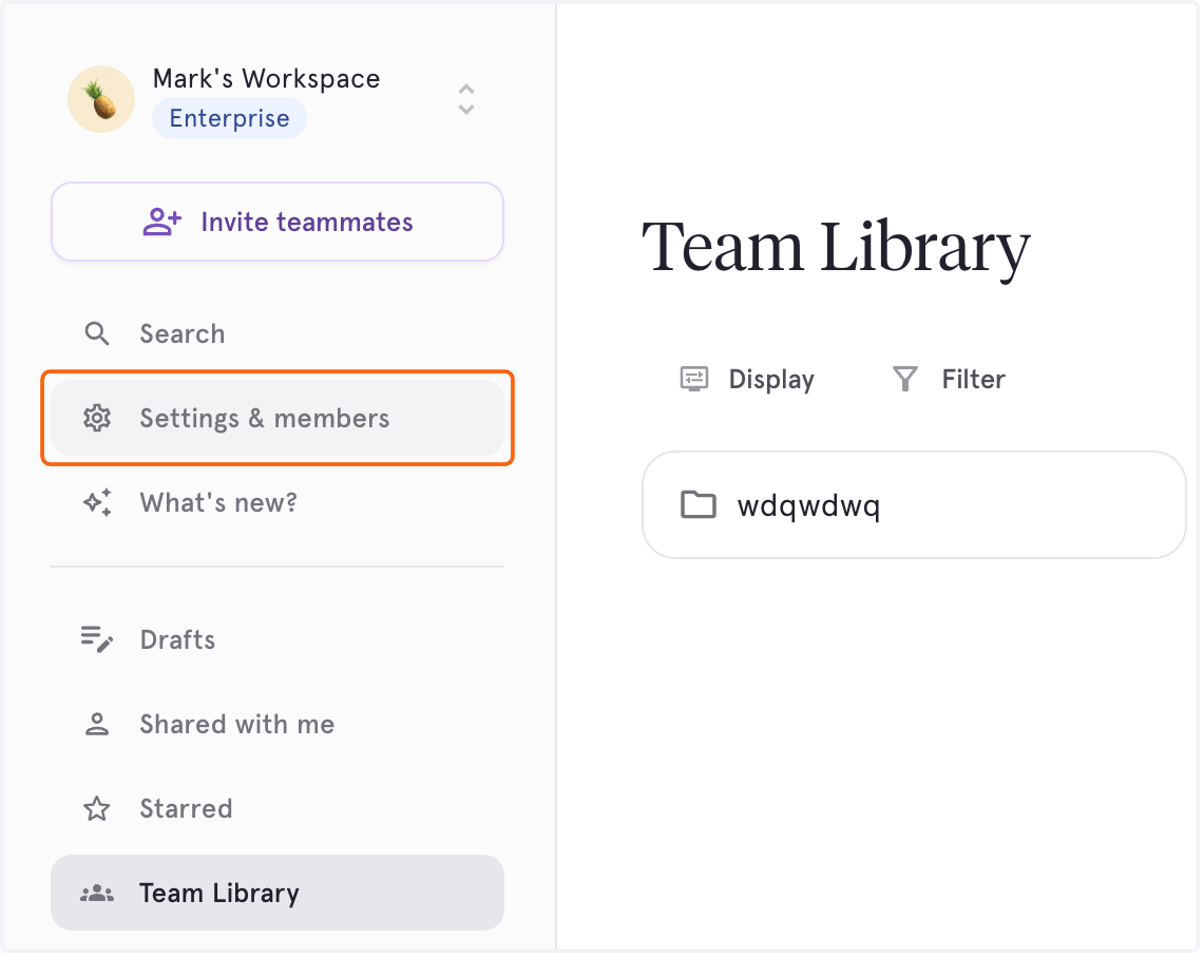Click the Invite teammates button
The image size is (1200, 953).
pyautogui.click(x=277, y=222)
